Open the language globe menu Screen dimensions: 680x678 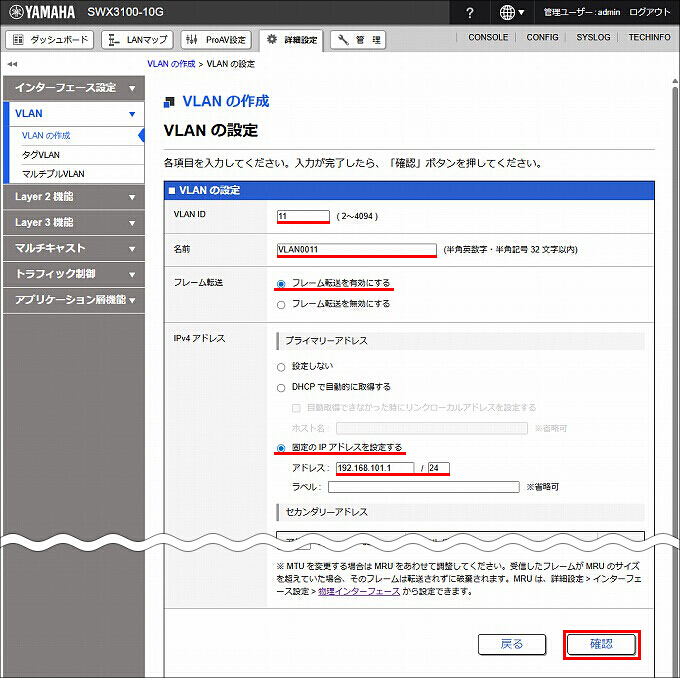(x=512, y=12)
